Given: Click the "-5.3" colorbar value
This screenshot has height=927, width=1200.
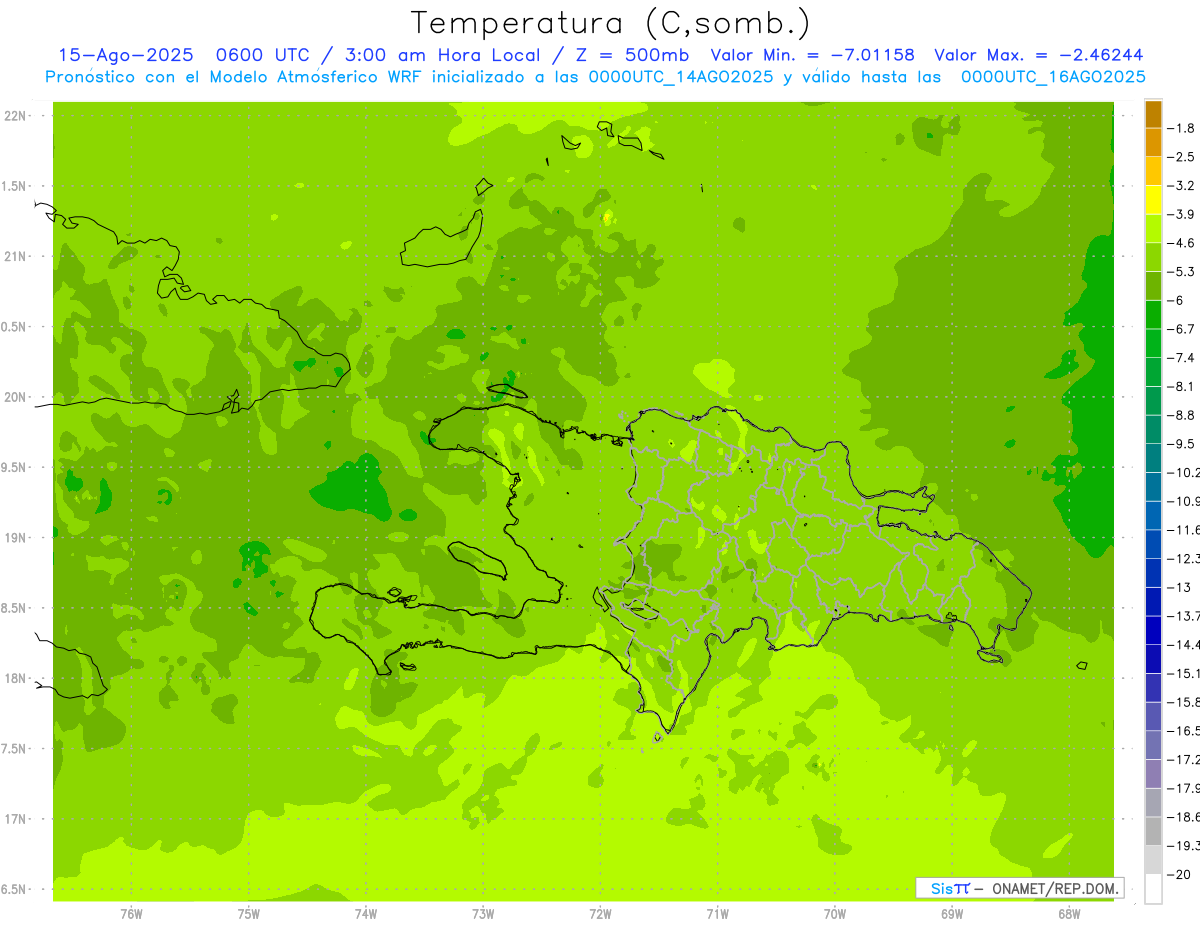Looking at the screenshot, I should click(x=1181, y=272).
